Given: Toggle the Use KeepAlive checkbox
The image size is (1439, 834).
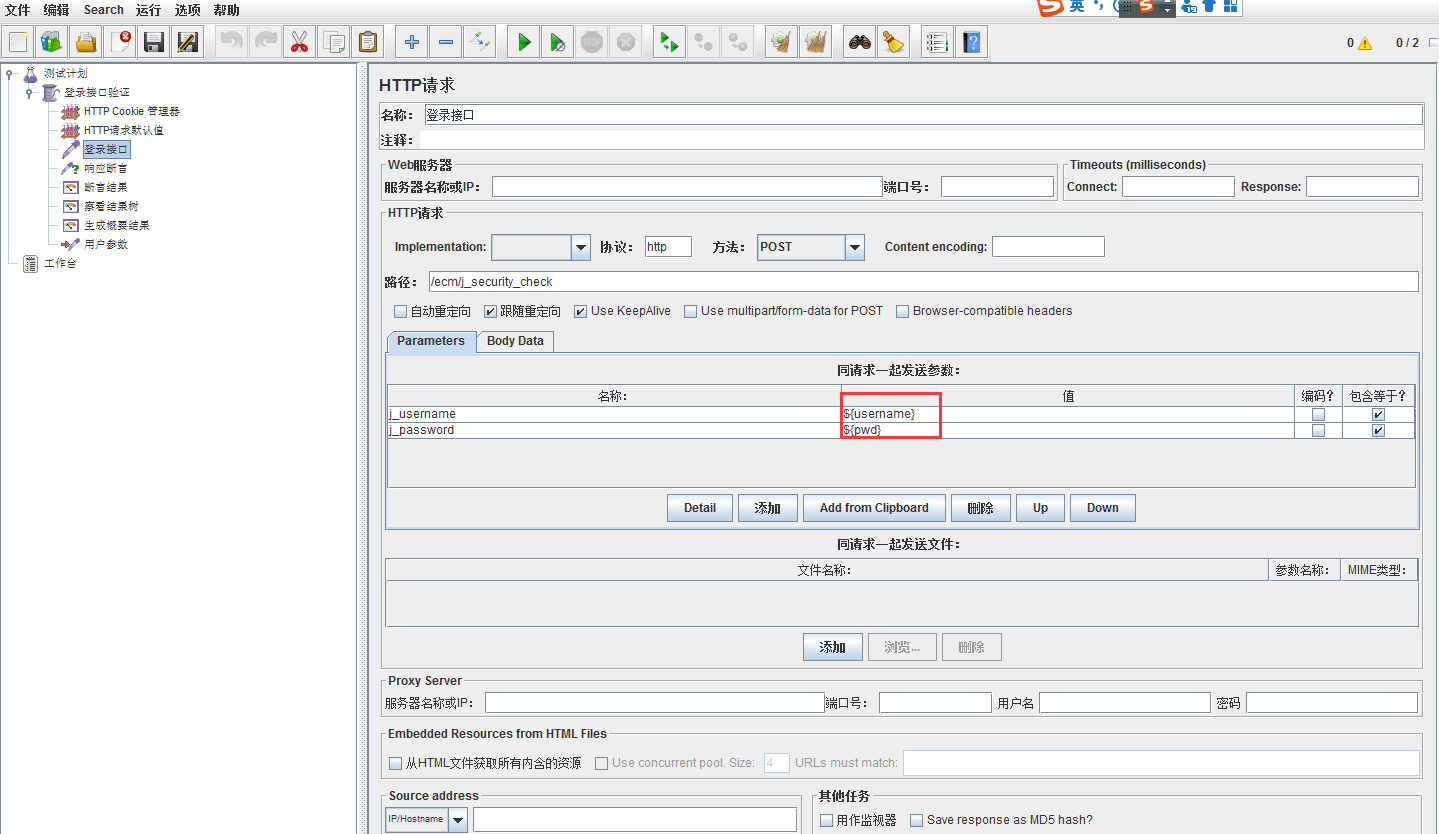Looking at the screenshot, I should click(x=581, y=311).
